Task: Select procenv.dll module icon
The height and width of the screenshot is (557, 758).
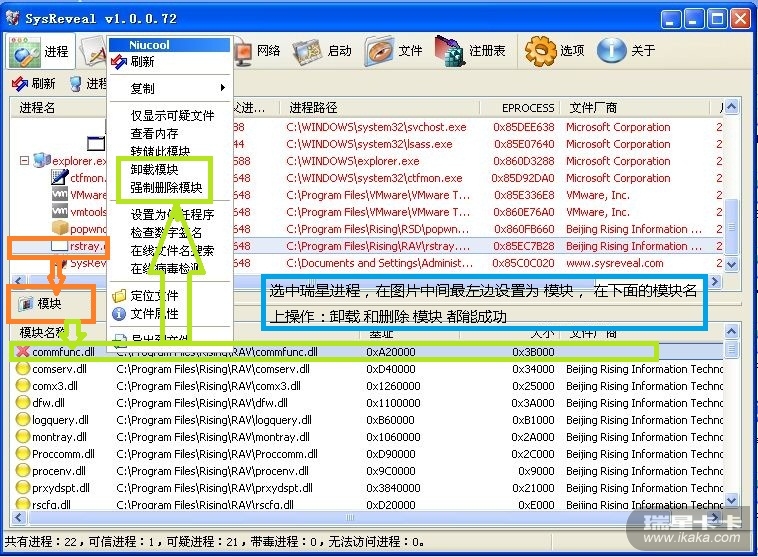Action: point(22,470)
